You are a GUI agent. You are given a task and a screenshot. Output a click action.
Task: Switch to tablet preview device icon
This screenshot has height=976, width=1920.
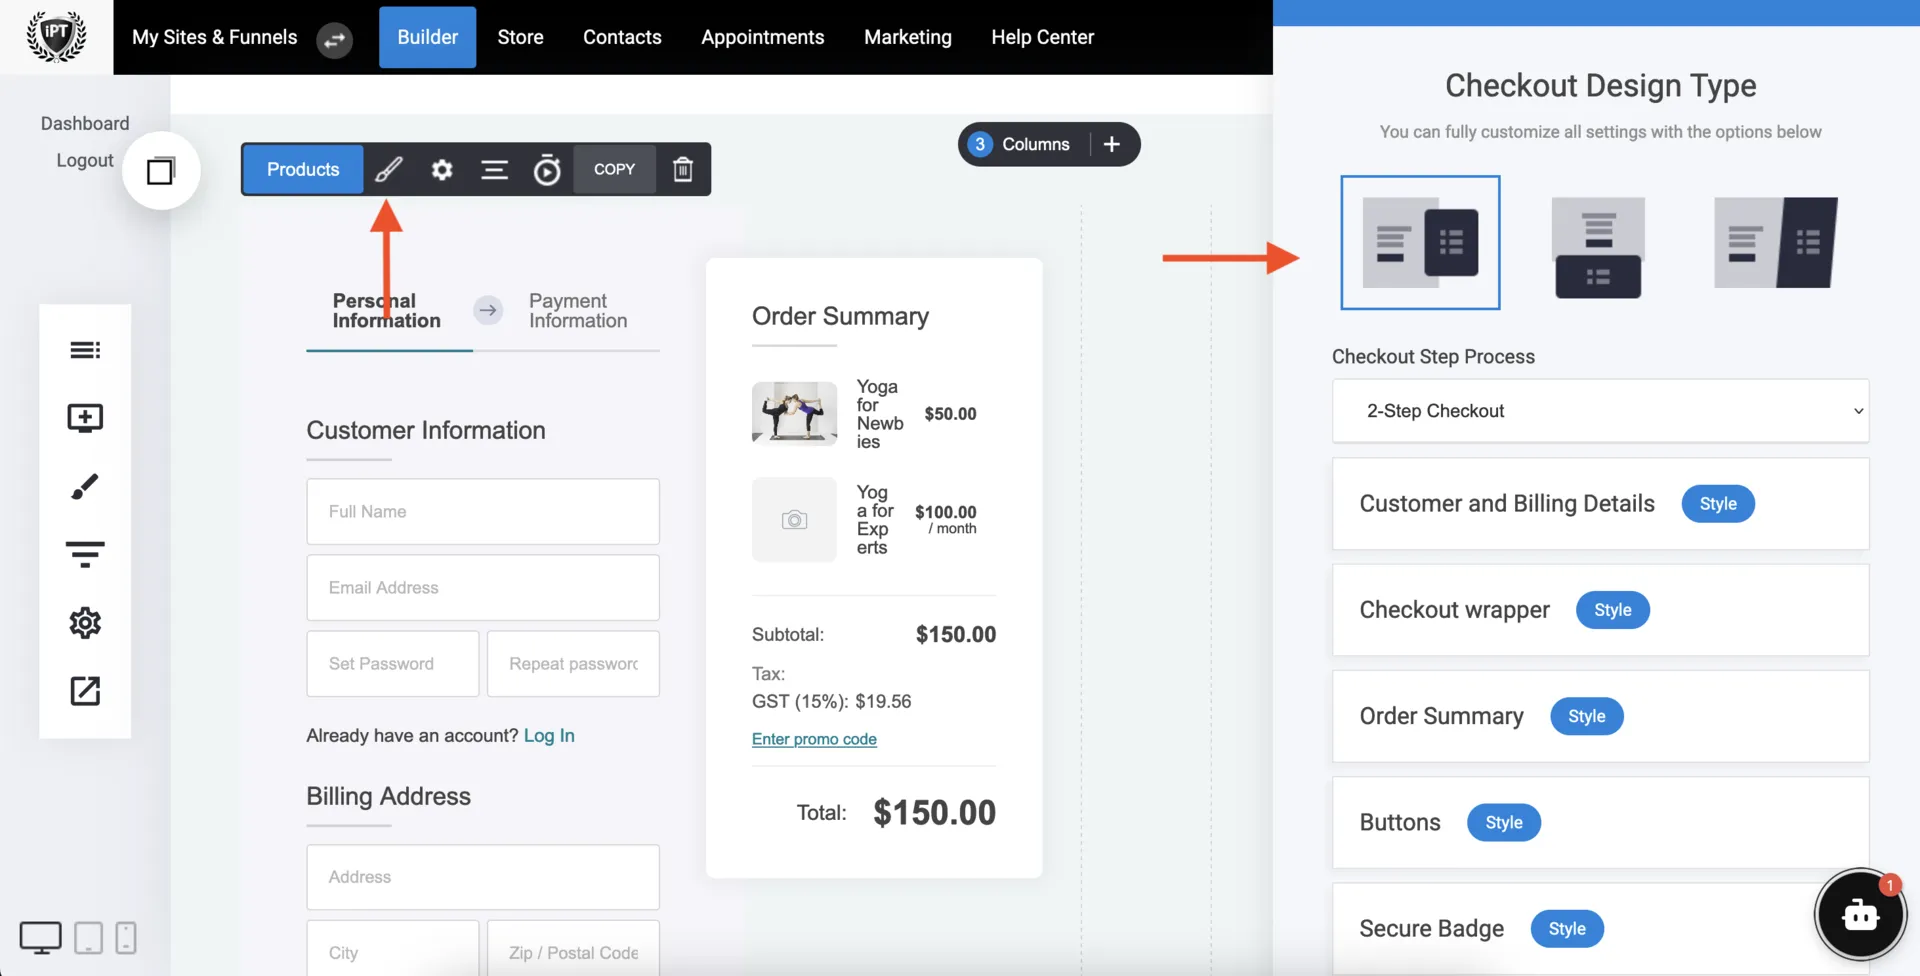pyautogui.click(x=89, y=938)
